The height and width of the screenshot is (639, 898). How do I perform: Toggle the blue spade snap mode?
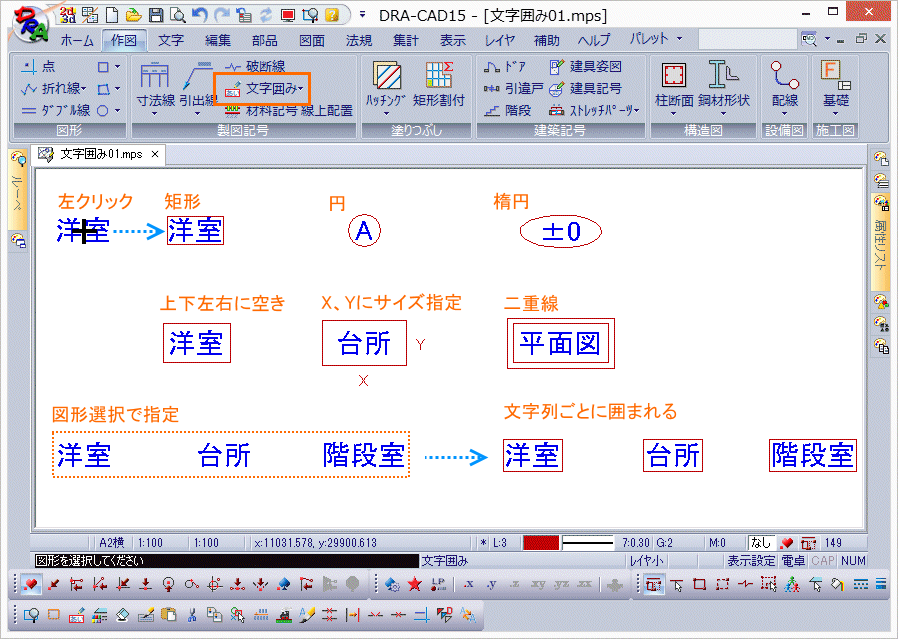(x=283, y=584)
